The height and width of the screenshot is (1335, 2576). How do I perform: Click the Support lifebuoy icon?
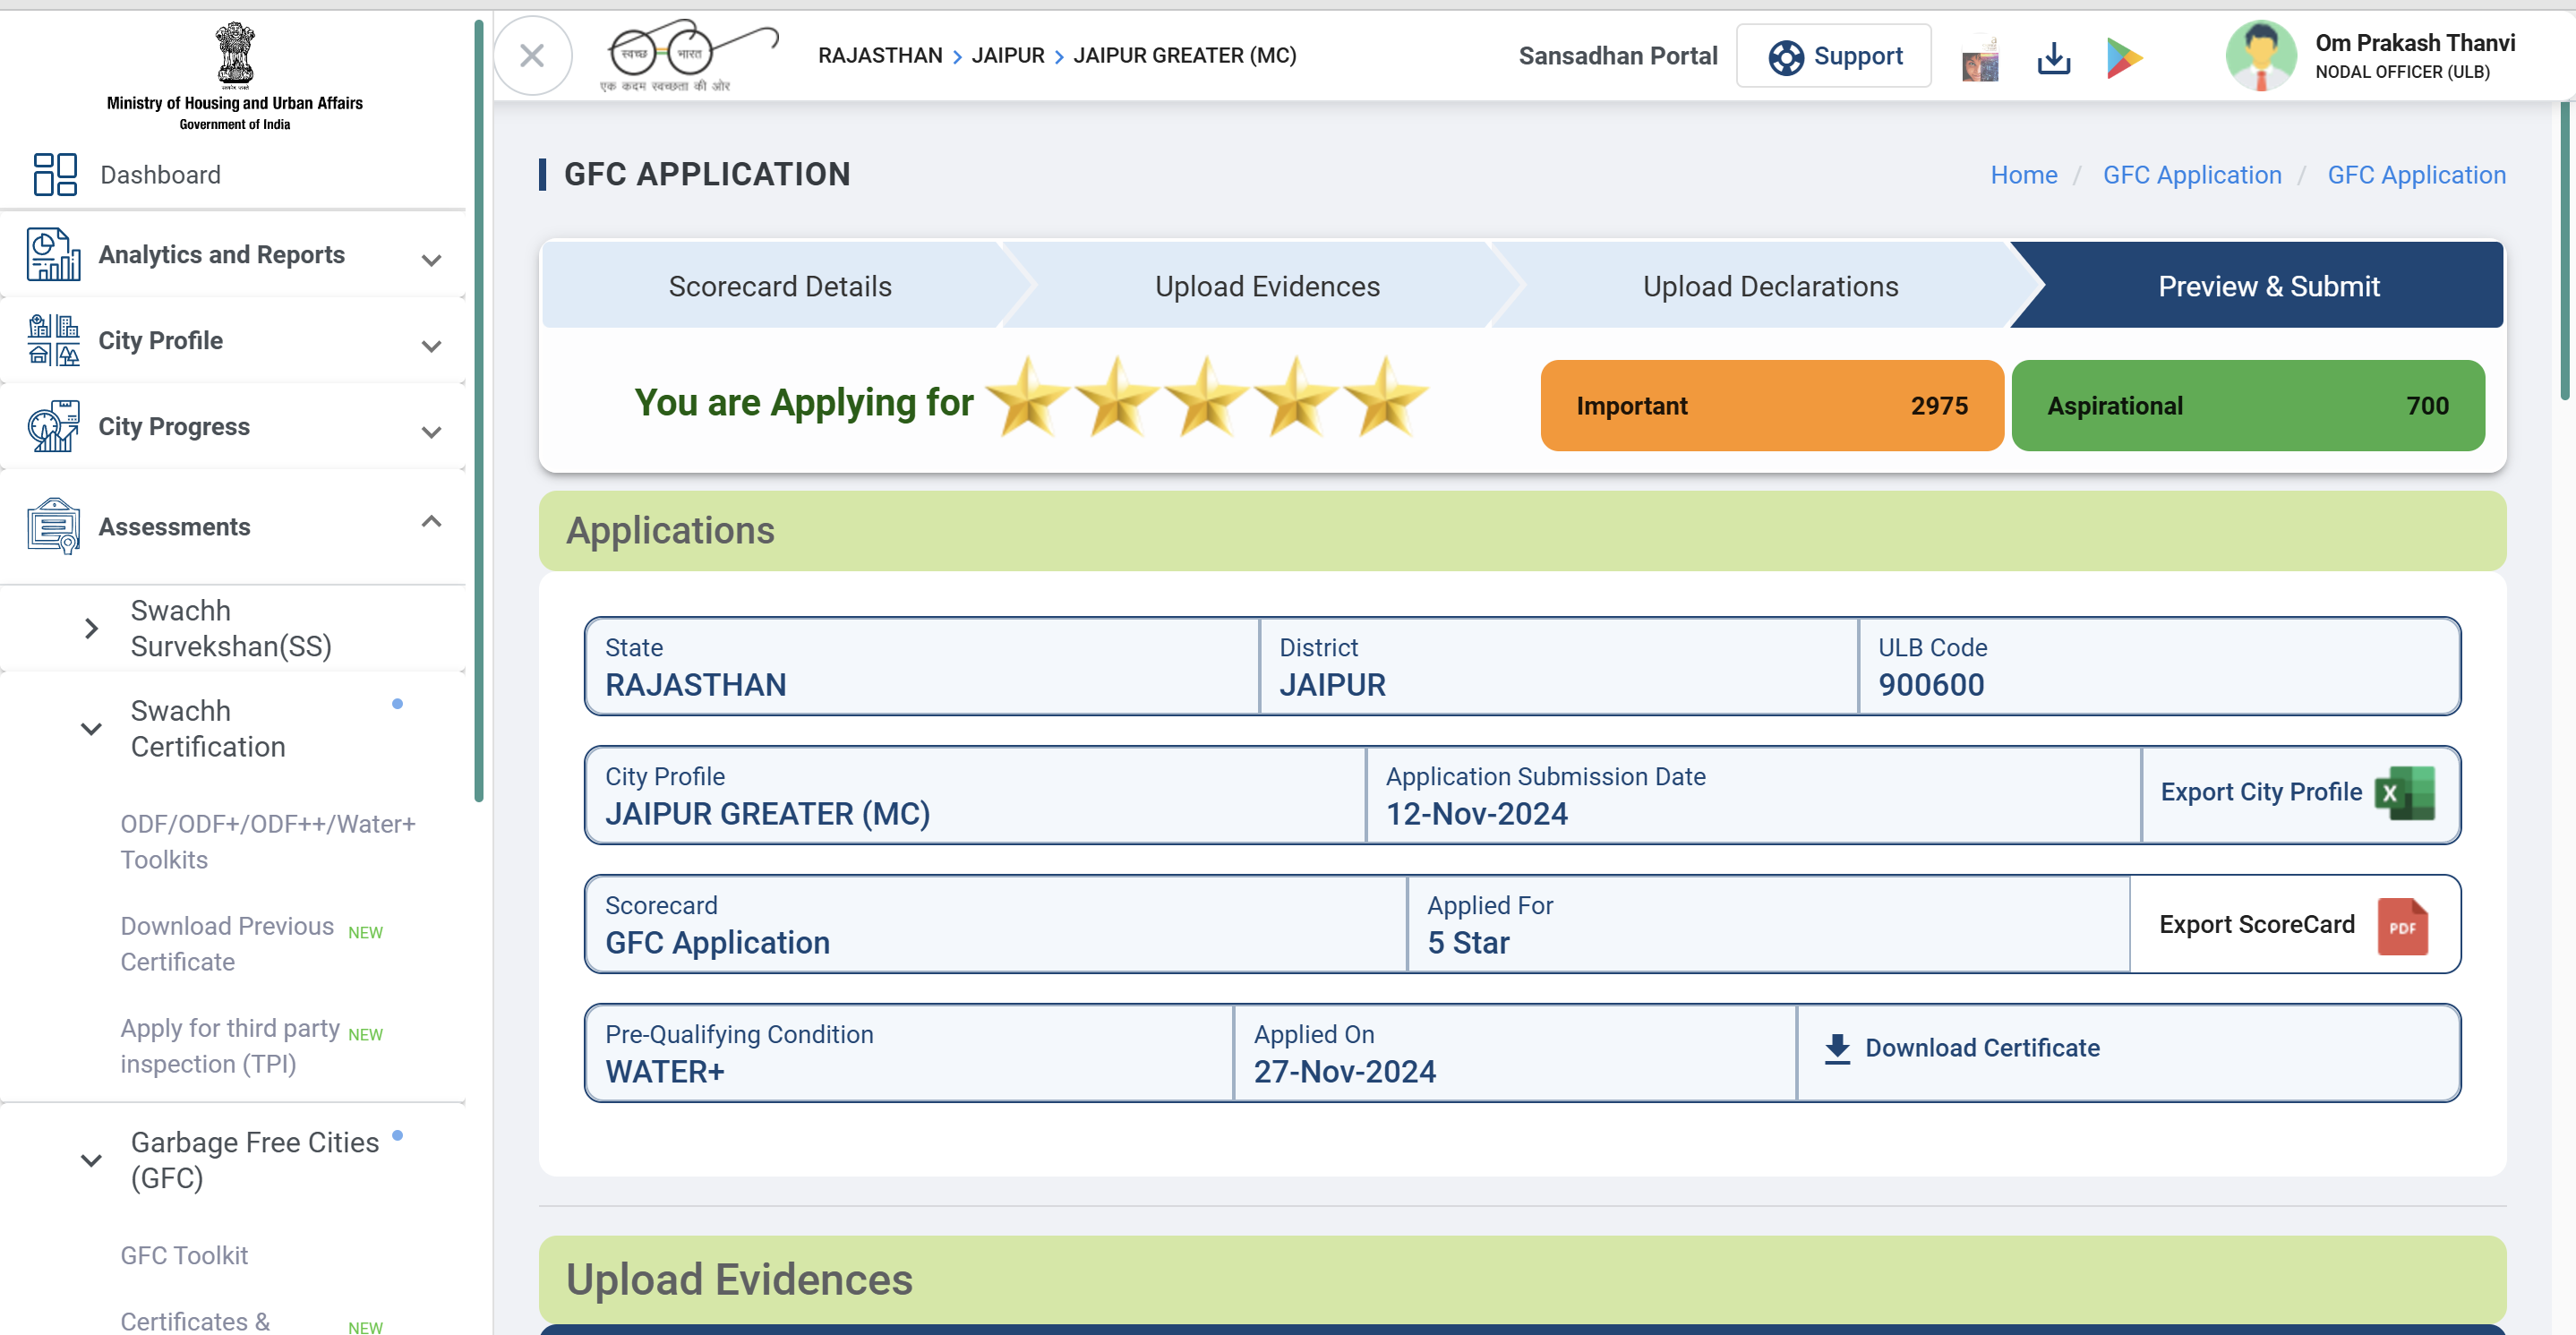[x=1786, y=57]
